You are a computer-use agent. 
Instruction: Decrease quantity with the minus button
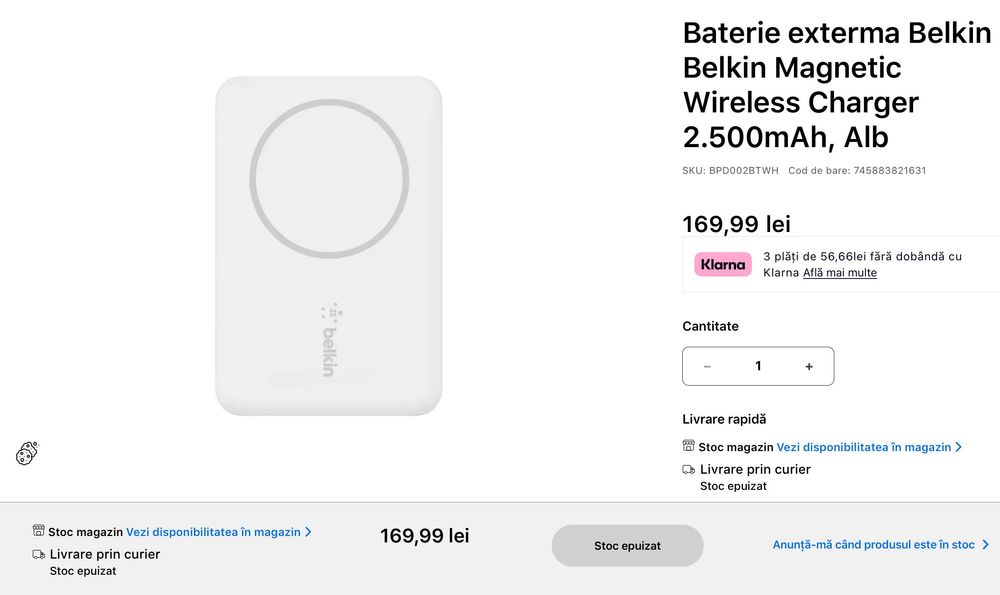(x=707, y=367)
